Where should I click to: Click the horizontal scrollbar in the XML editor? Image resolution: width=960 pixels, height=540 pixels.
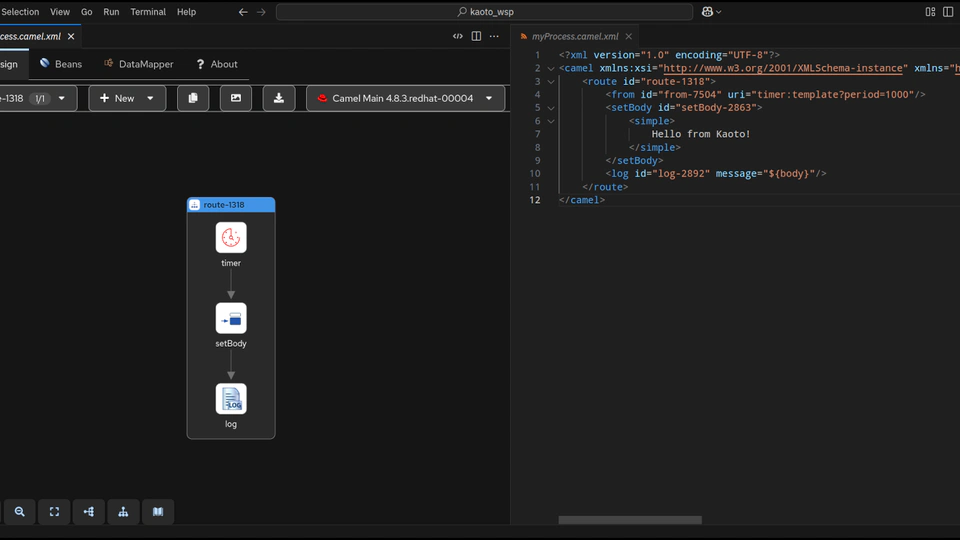(630, 520)
